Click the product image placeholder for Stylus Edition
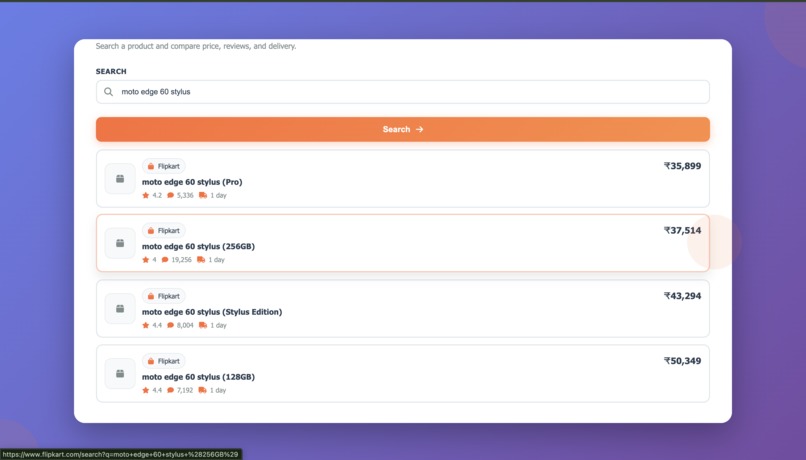This screenshot has width=806, height=460. point(120,309)
